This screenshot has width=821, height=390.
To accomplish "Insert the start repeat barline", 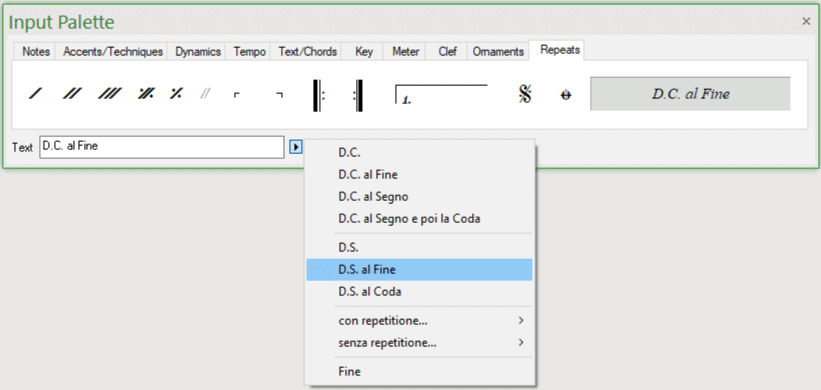I will 319,95.
